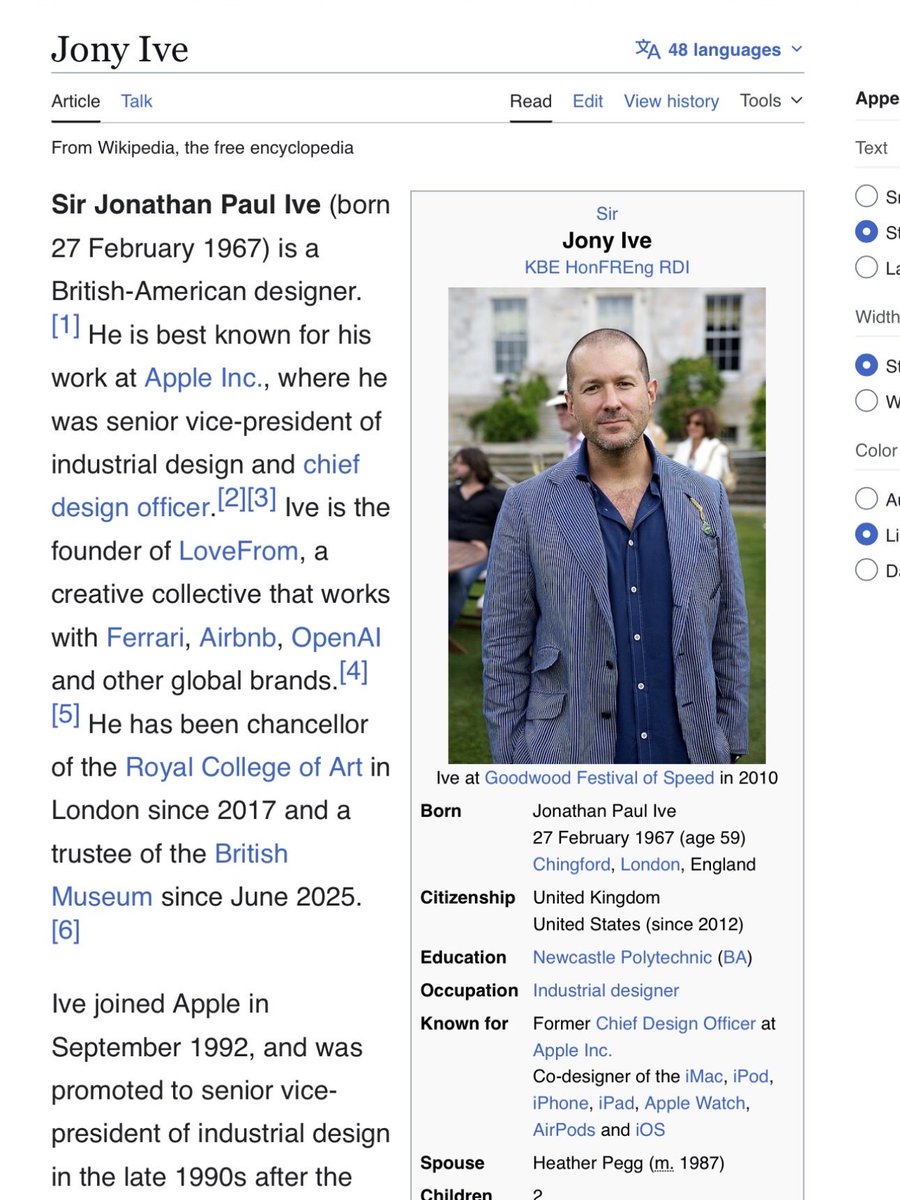Image resolution: width=900 pixels, height=1200 pixels.
Task: Open the OpenAI link
Action: pyautogui.click(x=336, y=637)
